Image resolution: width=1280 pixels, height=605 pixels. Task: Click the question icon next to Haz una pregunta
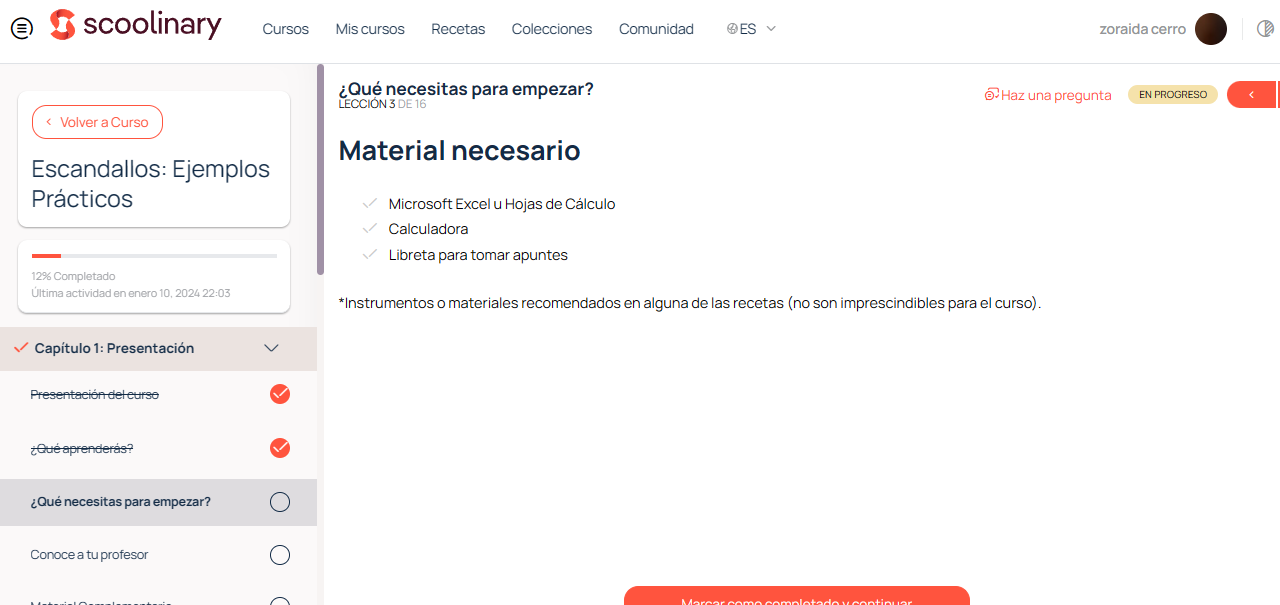(x=990, y=94)
